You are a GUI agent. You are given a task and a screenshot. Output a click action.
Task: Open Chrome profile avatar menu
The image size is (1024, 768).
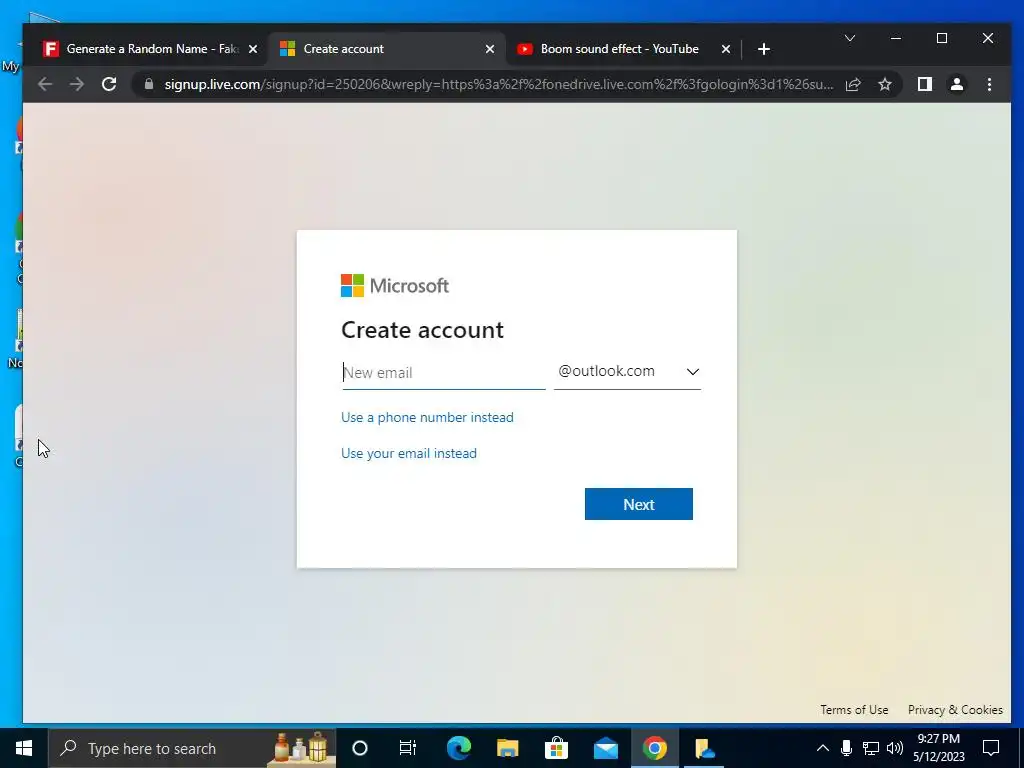tap(957, 84)
